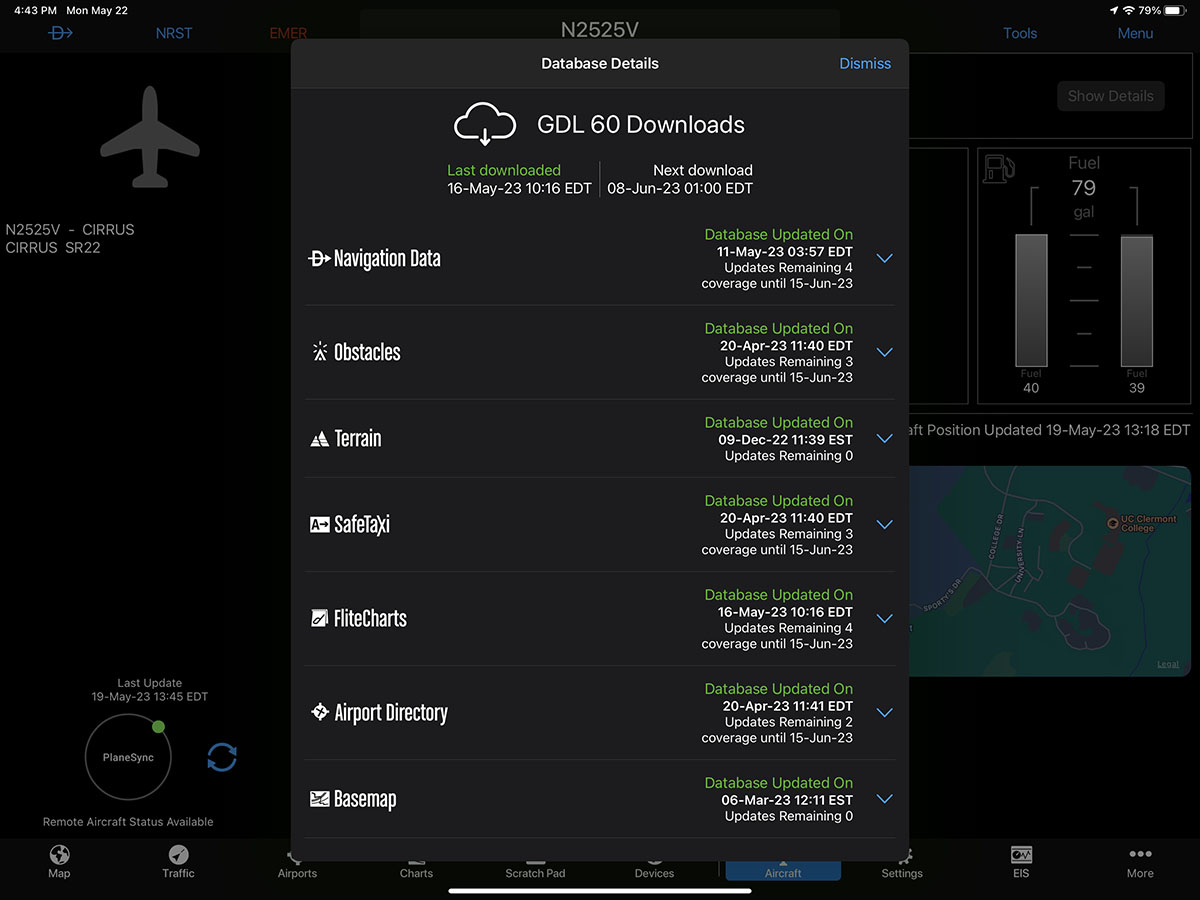Tap the right fuel tank gauge bar
Viewport: 1200px width, 900px height.
[1137, 300]
